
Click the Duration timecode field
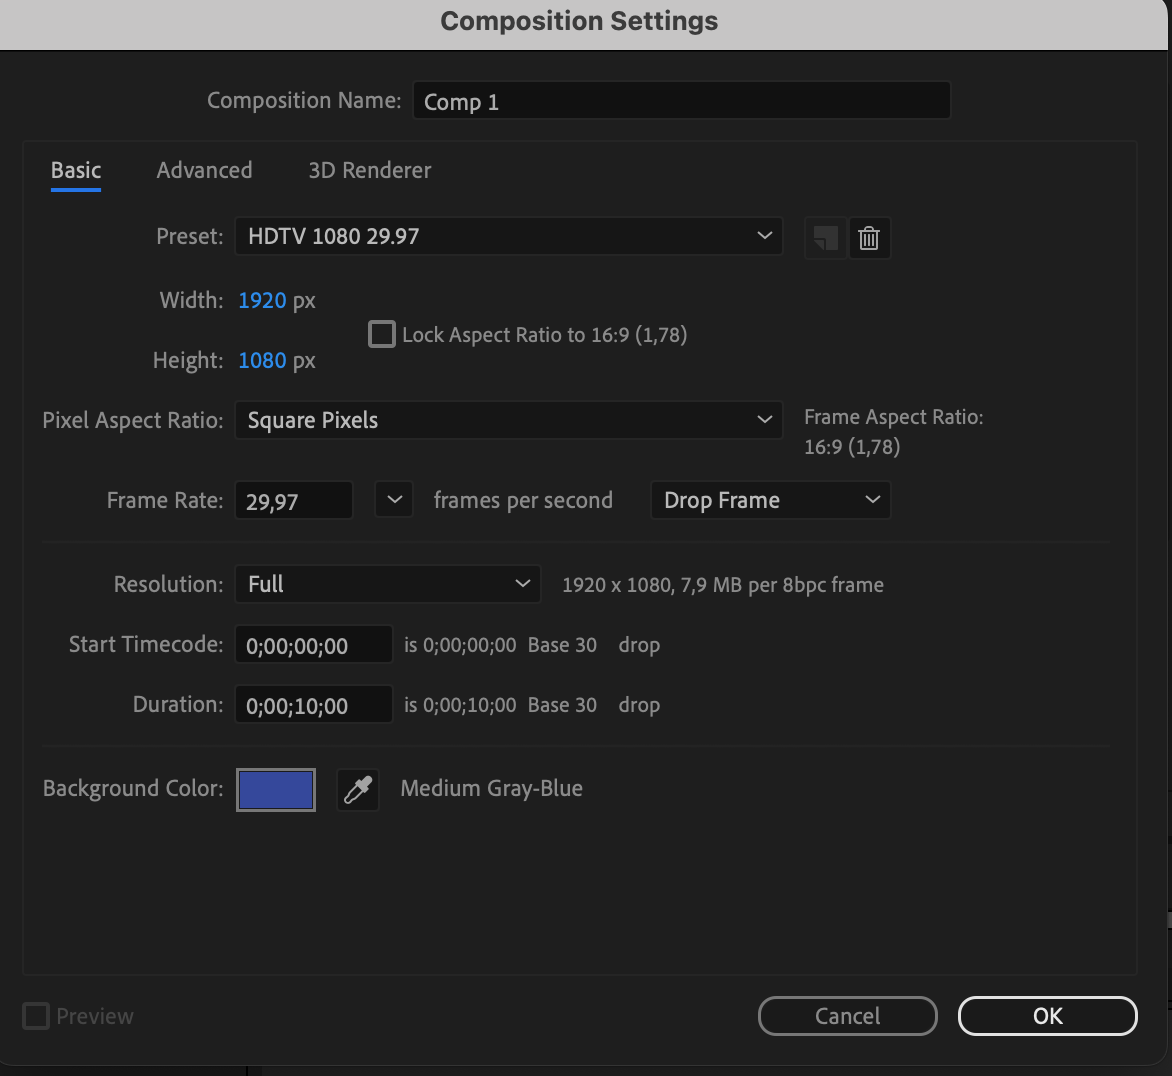tap(313, 705)
